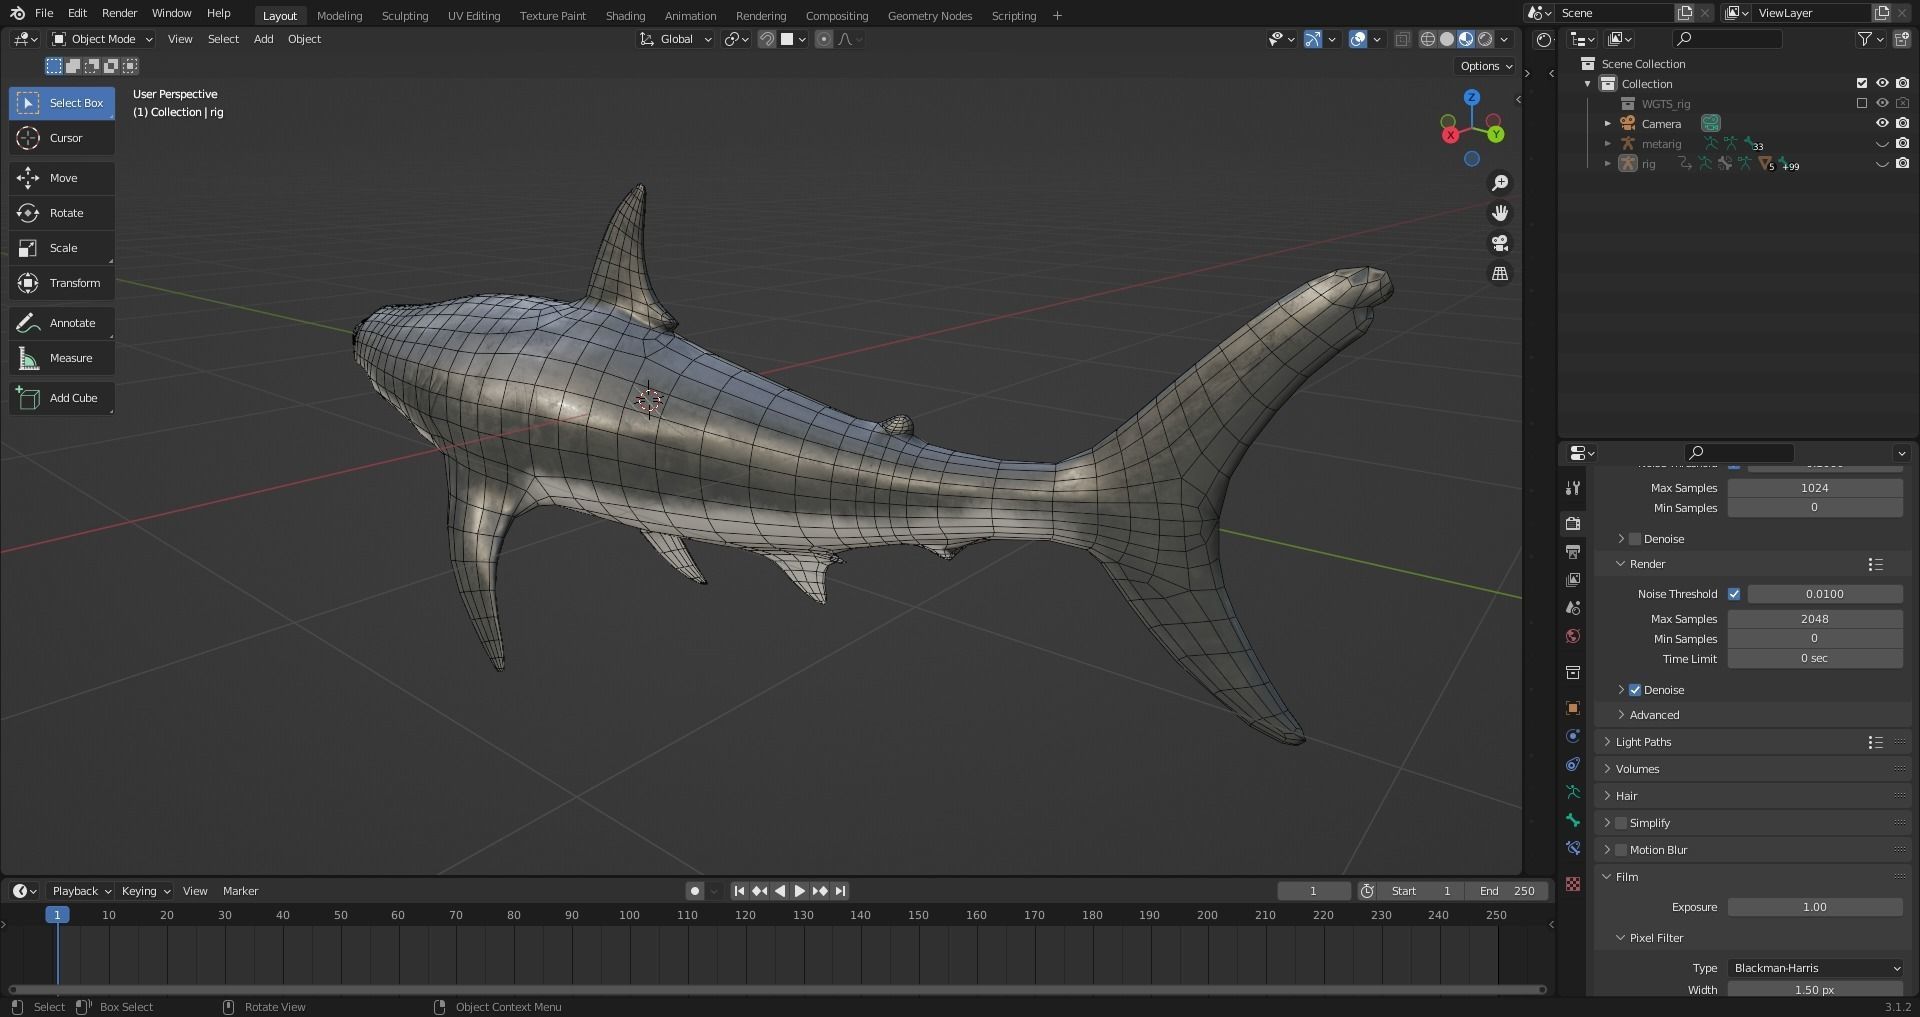The image size is (1920, 1017).
Task: Switch perspective/orthographic grid icon
Action: tap(1500, 273)
